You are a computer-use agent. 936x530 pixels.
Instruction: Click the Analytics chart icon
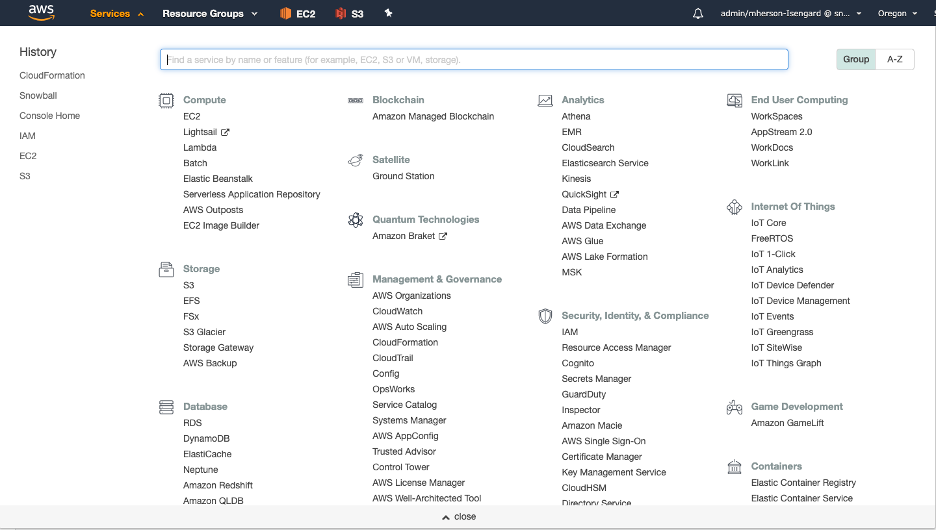pyautogui.click(x=545, y=100)
